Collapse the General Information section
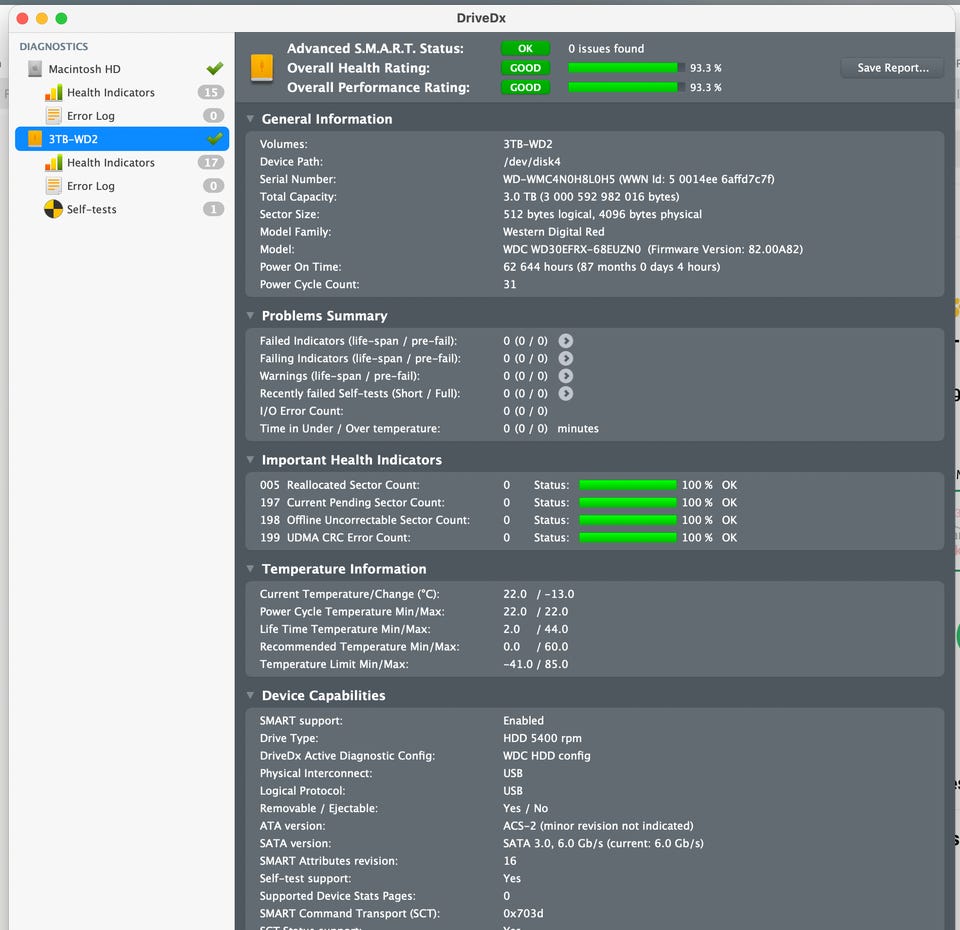 click(250, 119)
